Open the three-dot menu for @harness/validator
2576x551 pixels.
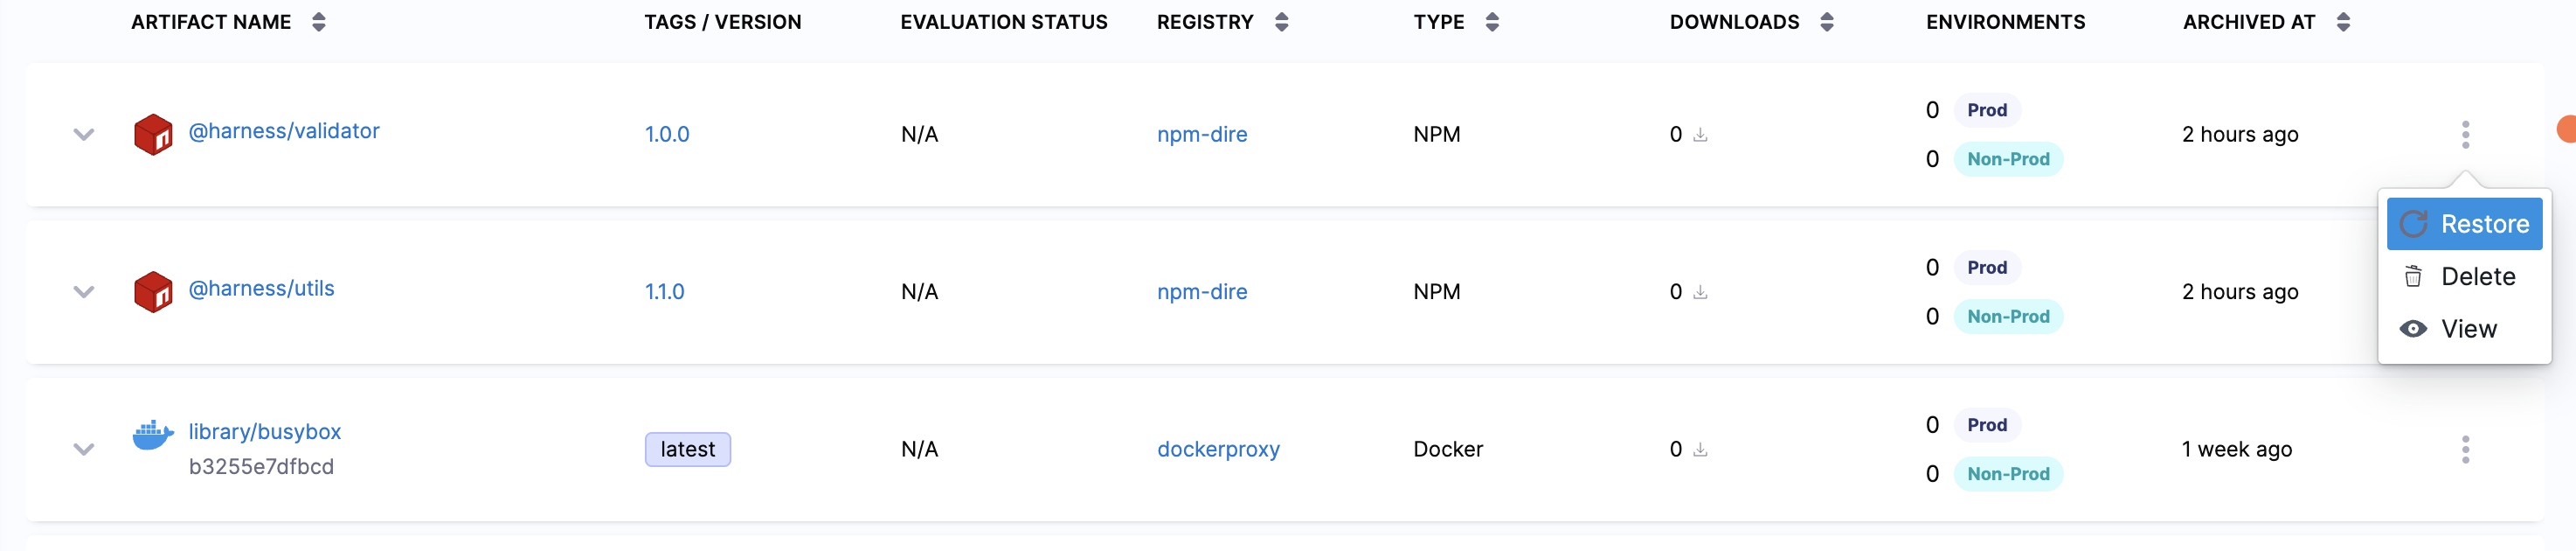[x=2465, y=134]
